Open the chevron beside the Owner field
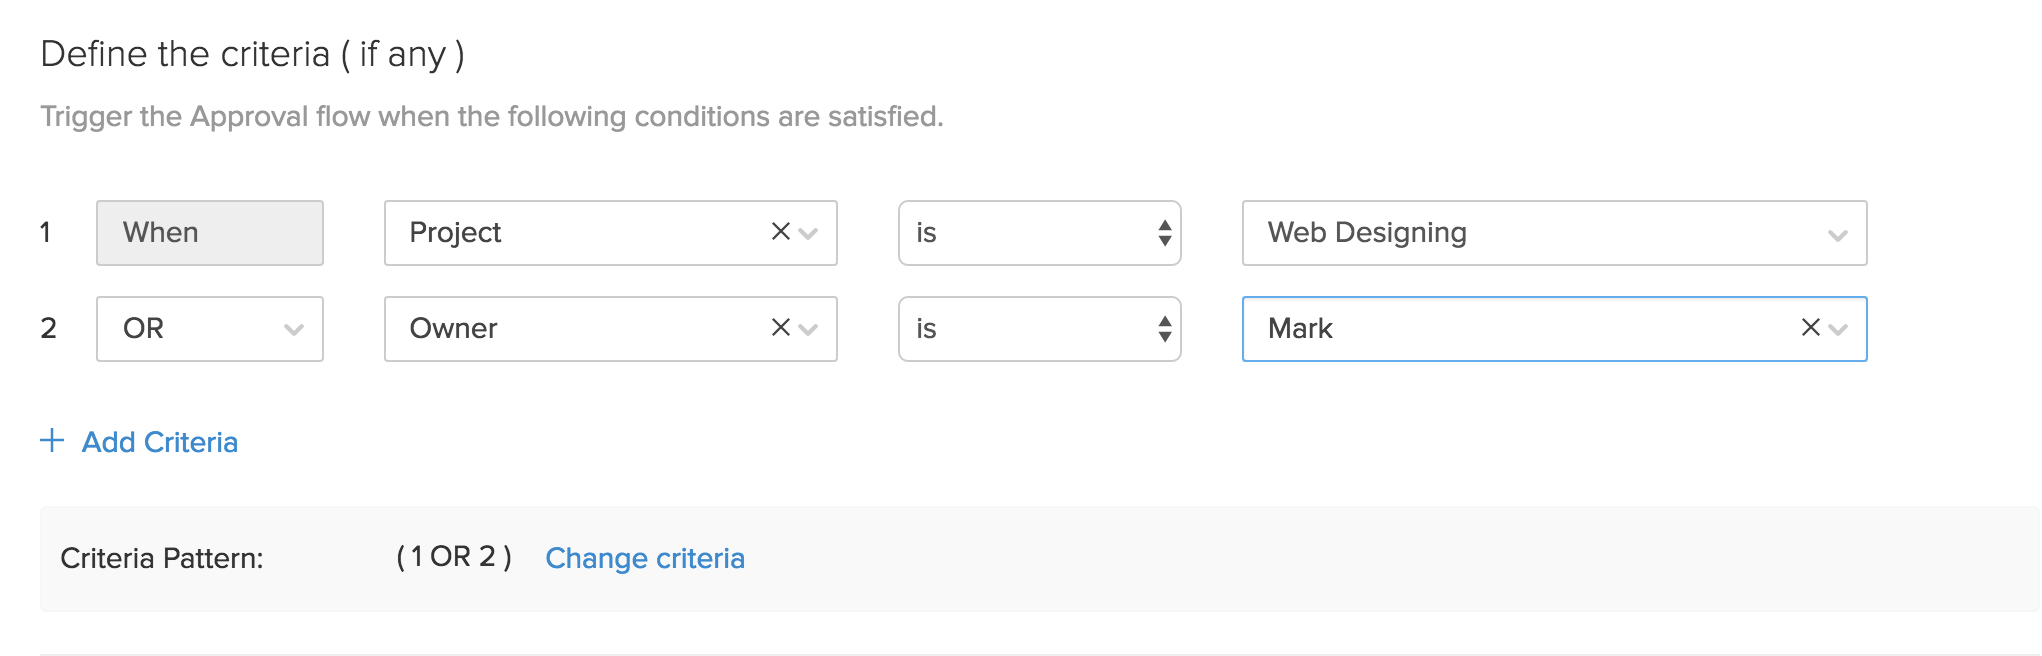The height and width of the screenshot is (656, 2042). pyautogui.click(x=810, y=329)
